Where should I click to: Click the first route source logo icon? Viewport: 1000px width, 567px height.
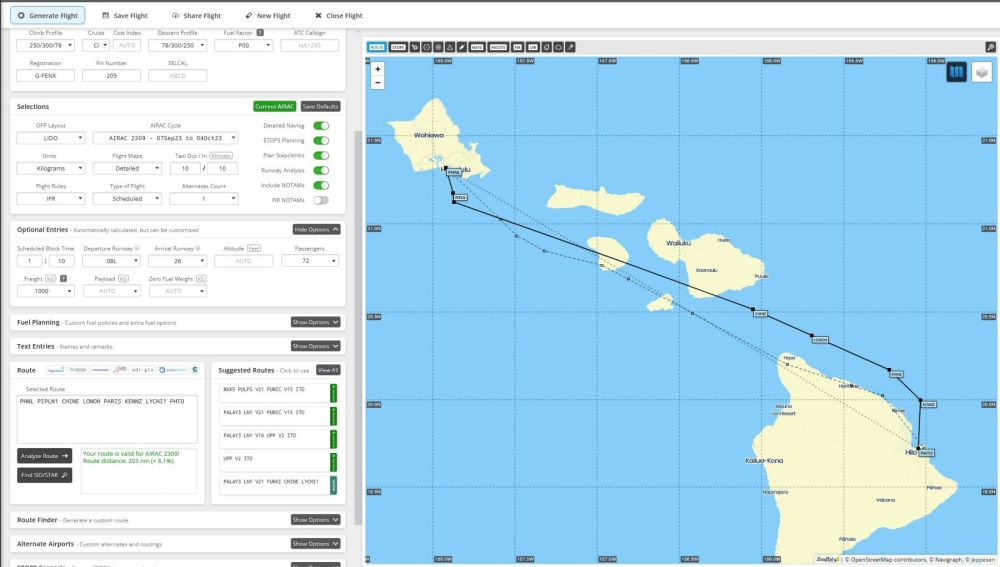click(55, 370)
